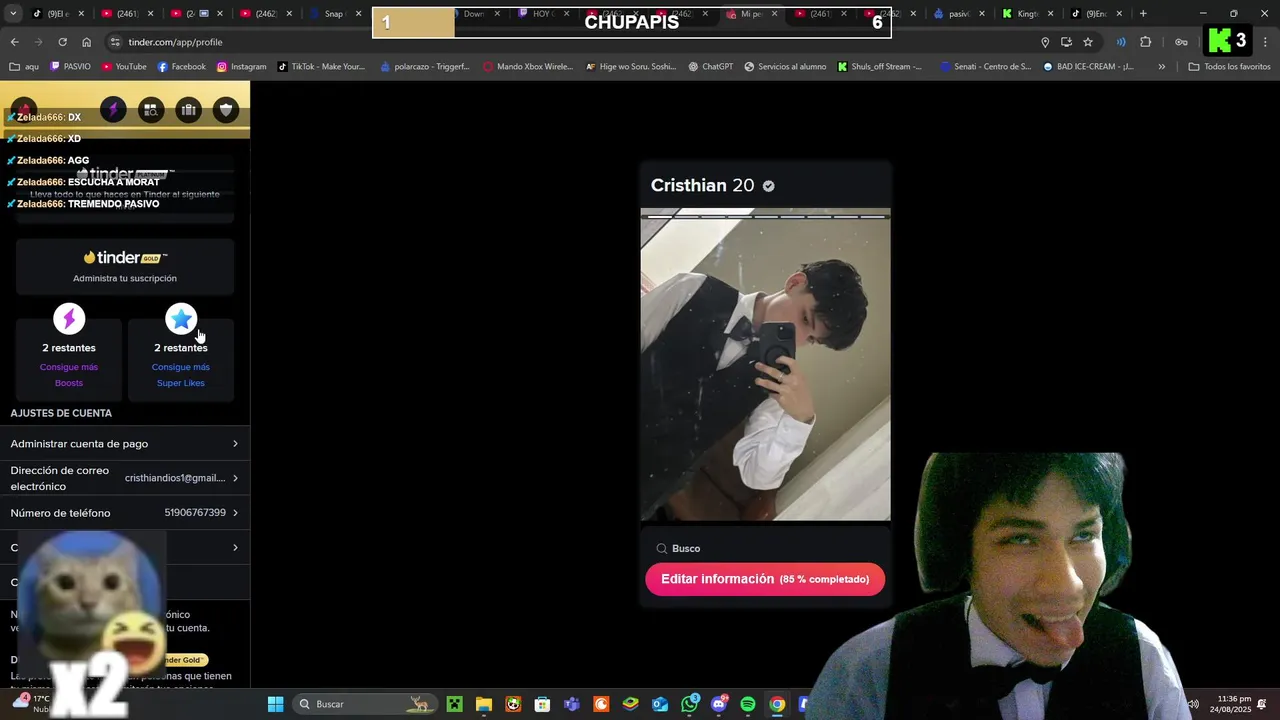Screen dimensions: 1280x720
Task: Click the tinder.com/app/profile address bar
Action: click(x=570, y=42)
